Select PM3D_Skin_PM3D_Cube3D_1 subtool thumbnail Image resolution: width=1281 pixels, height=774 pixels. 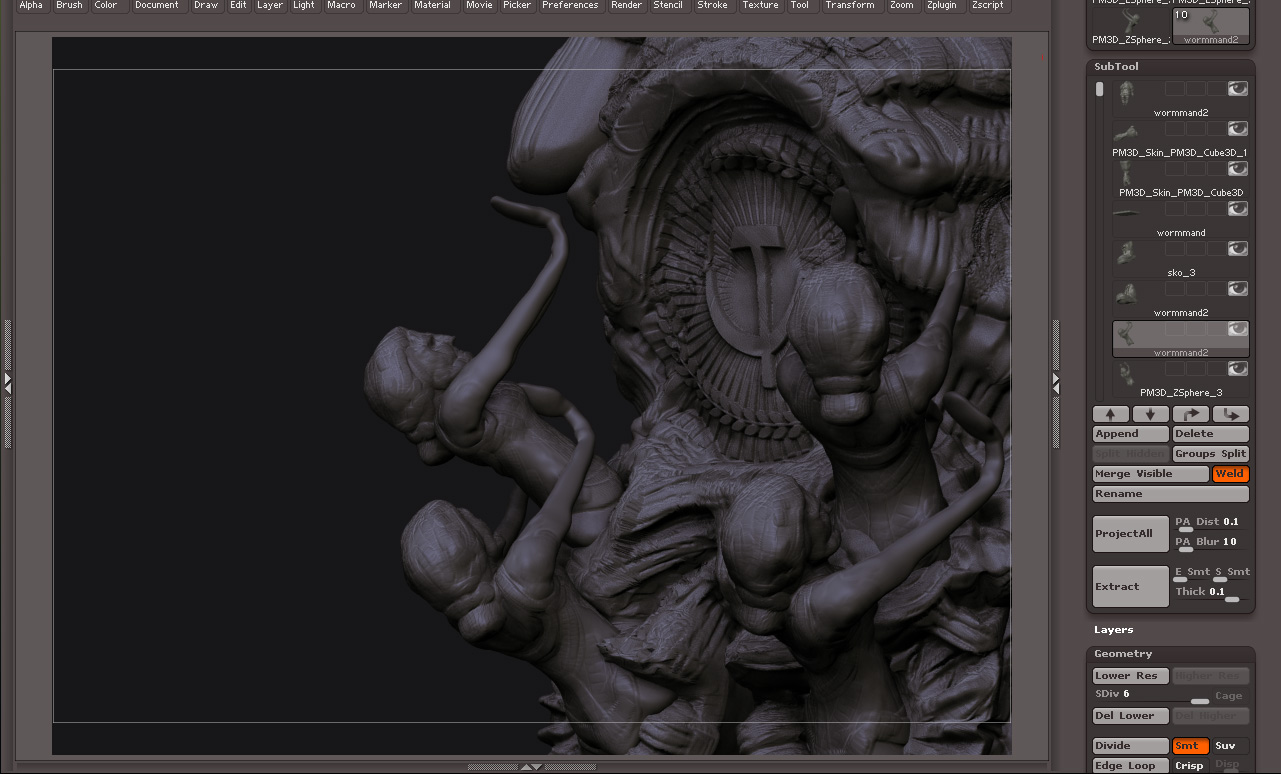pos(1127,133)
